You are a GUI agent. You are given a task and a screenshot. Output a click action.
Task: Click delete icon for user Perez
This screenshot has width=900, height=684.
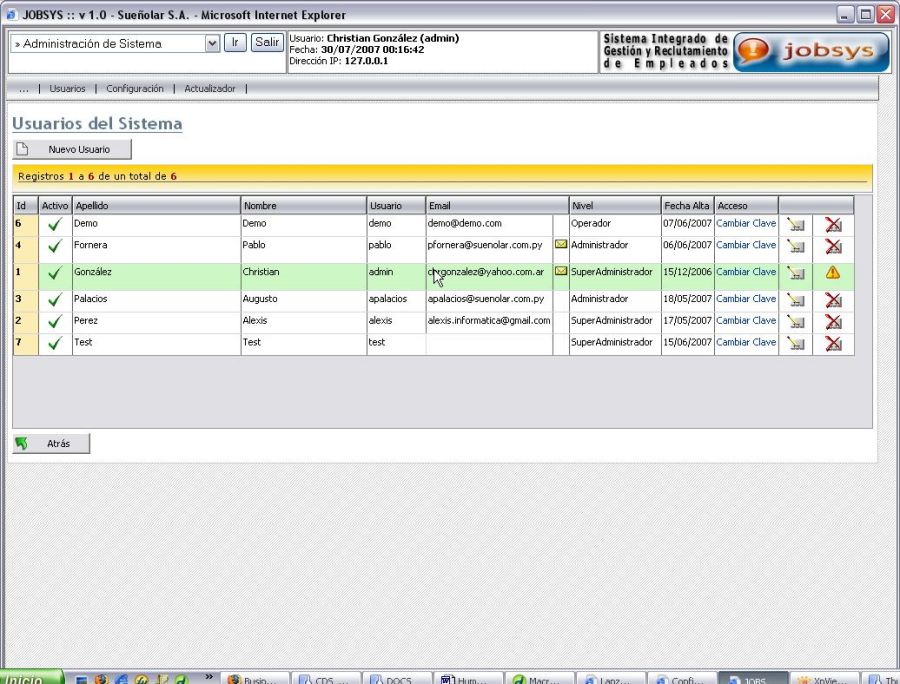tap(833, 322)
